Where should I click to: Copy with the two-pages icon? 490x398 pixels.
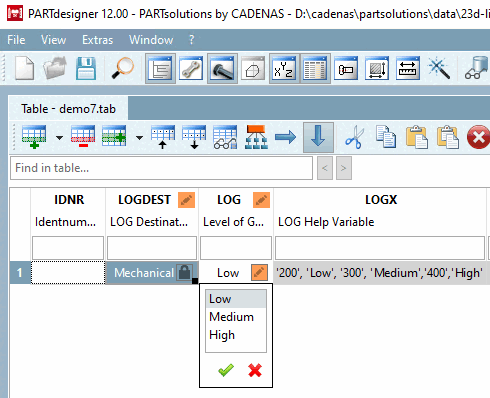(x=386, y=137)
